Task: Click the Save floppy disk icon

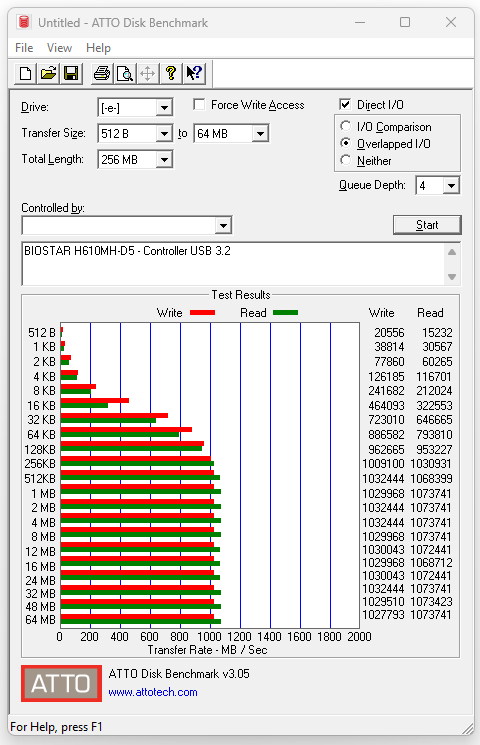Action: [x=71, y=74]
